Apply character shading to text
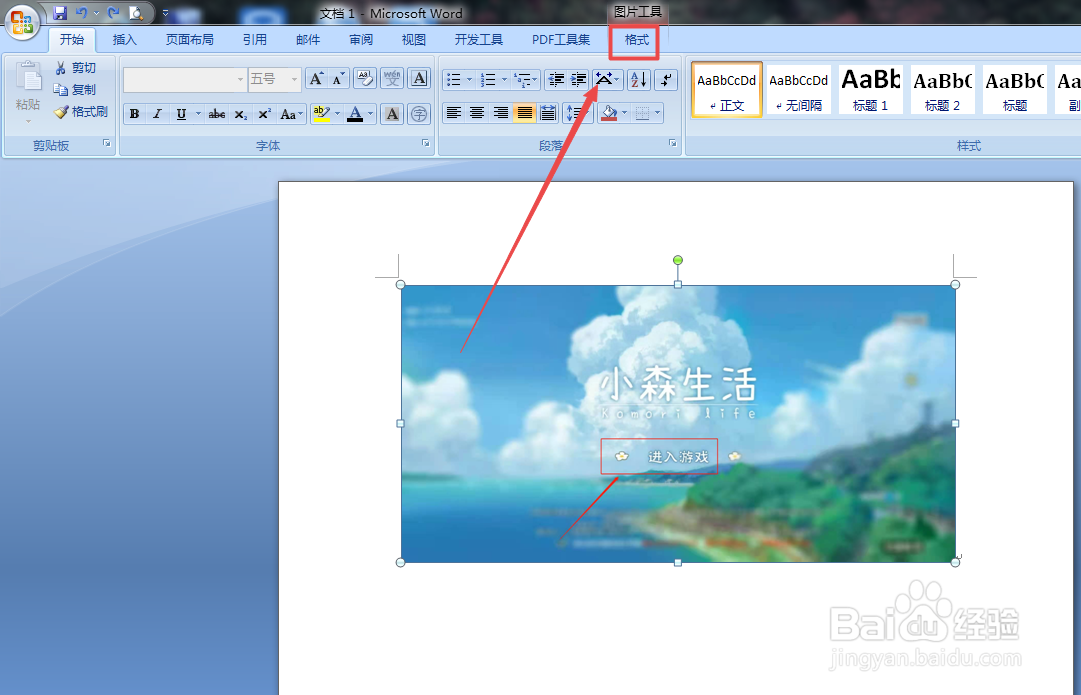 (392, 114)
